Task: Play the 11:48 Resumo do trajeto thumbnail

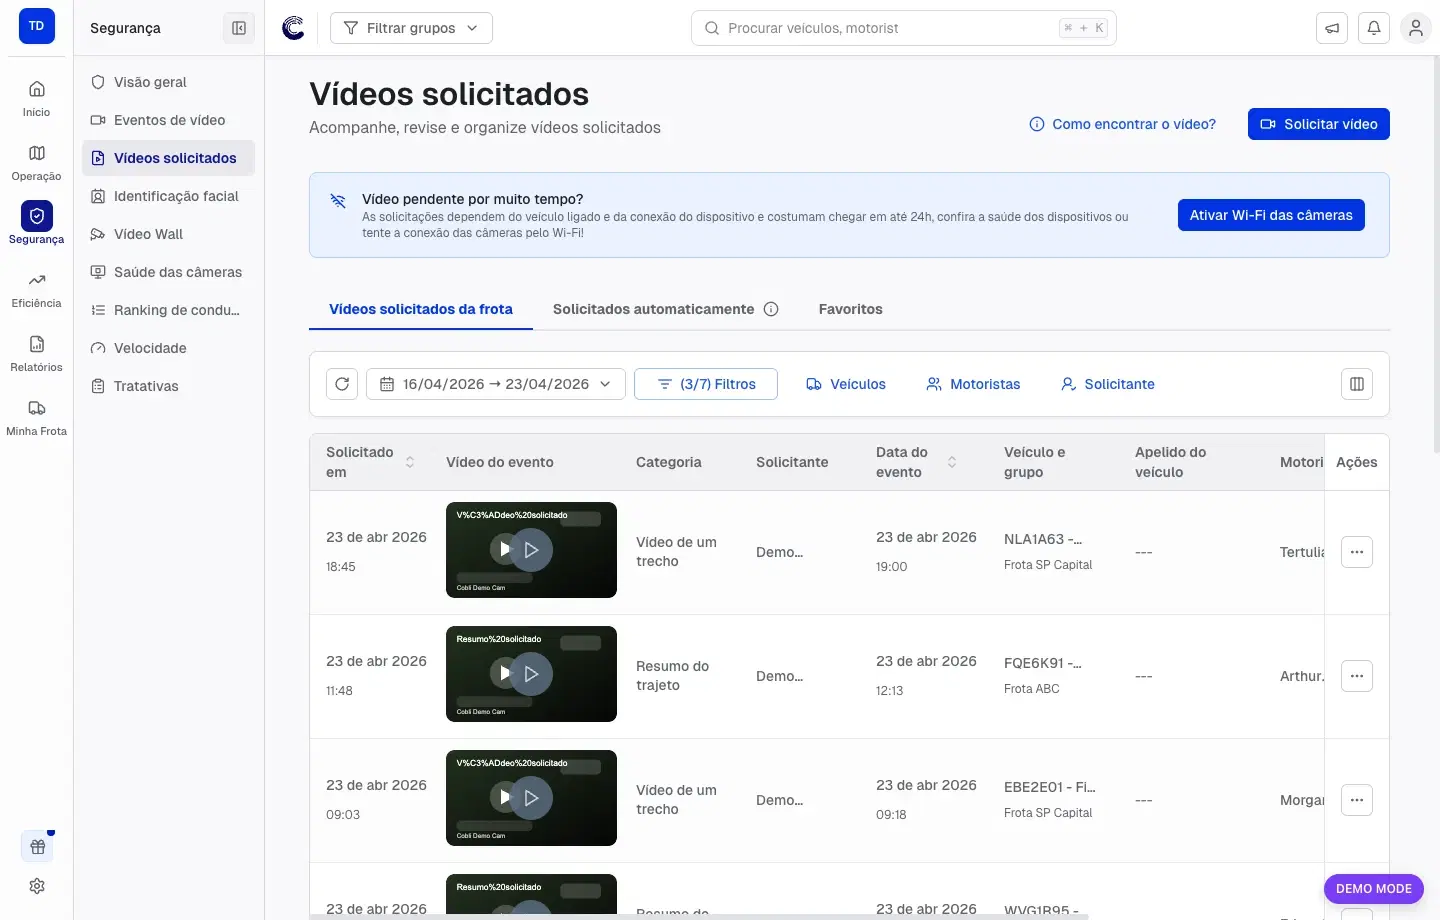Action: (x=531, y=674)
